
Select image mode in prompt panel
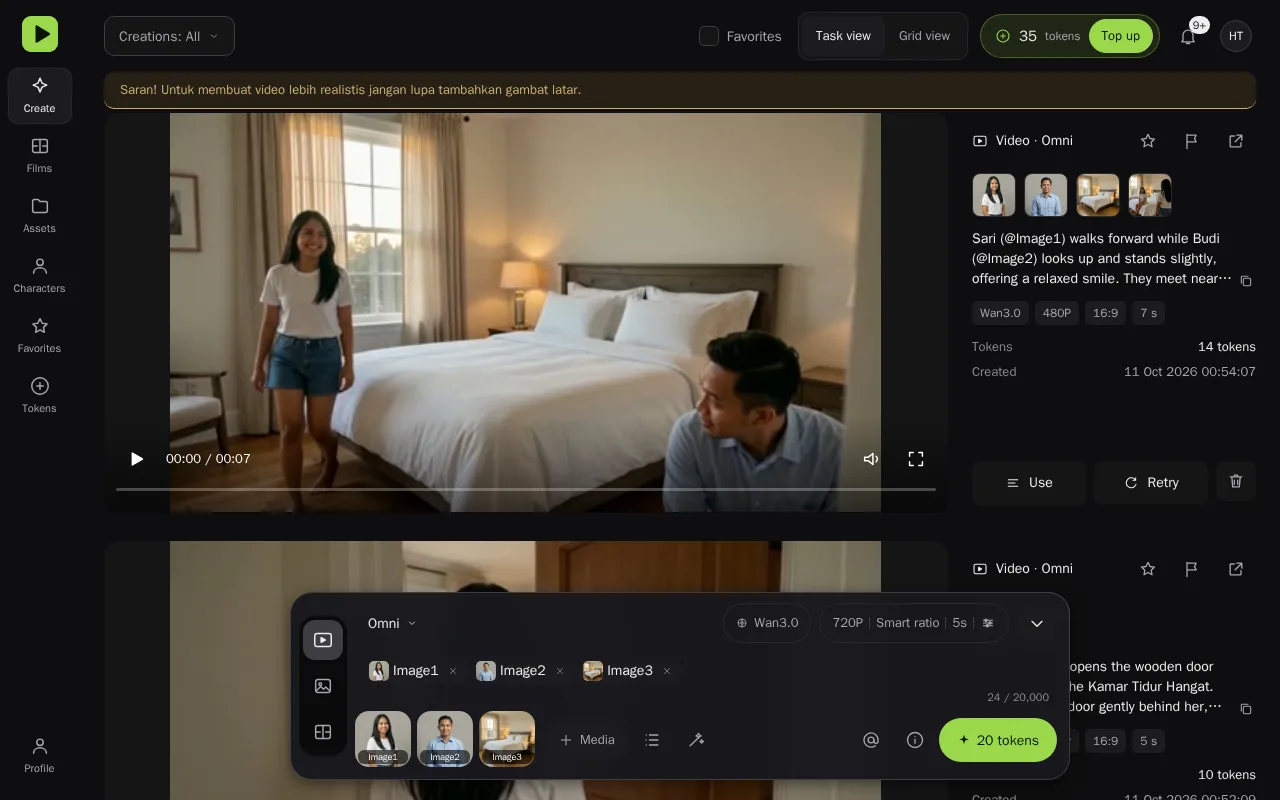click(x=323, y=686)
